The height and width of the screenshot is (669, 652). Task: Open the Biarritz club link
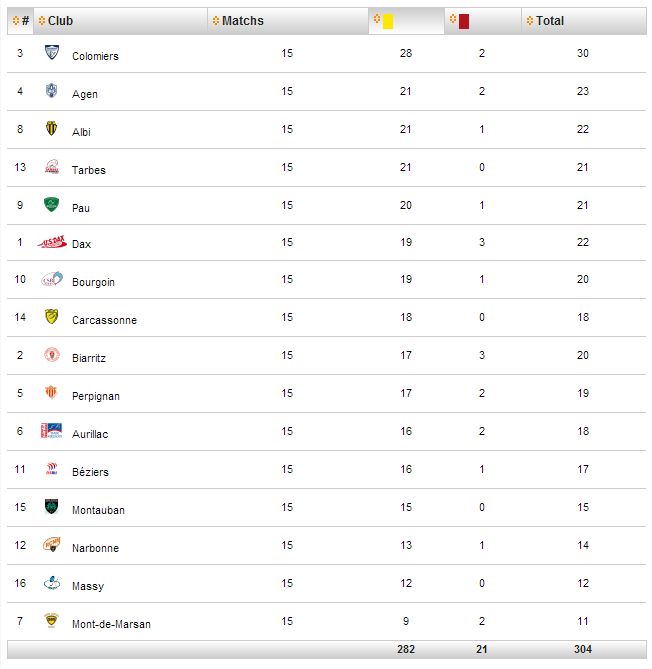pos(89,358)
